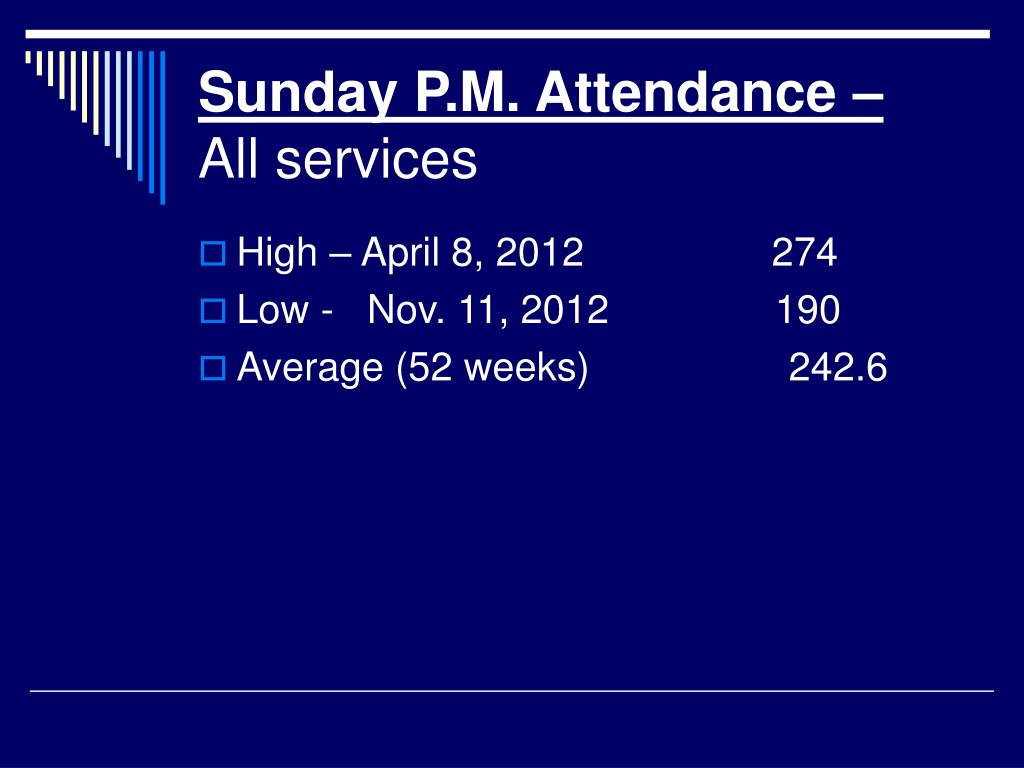Click the number 190
The image size is (1024, 768).
click(x=808, y=310)
